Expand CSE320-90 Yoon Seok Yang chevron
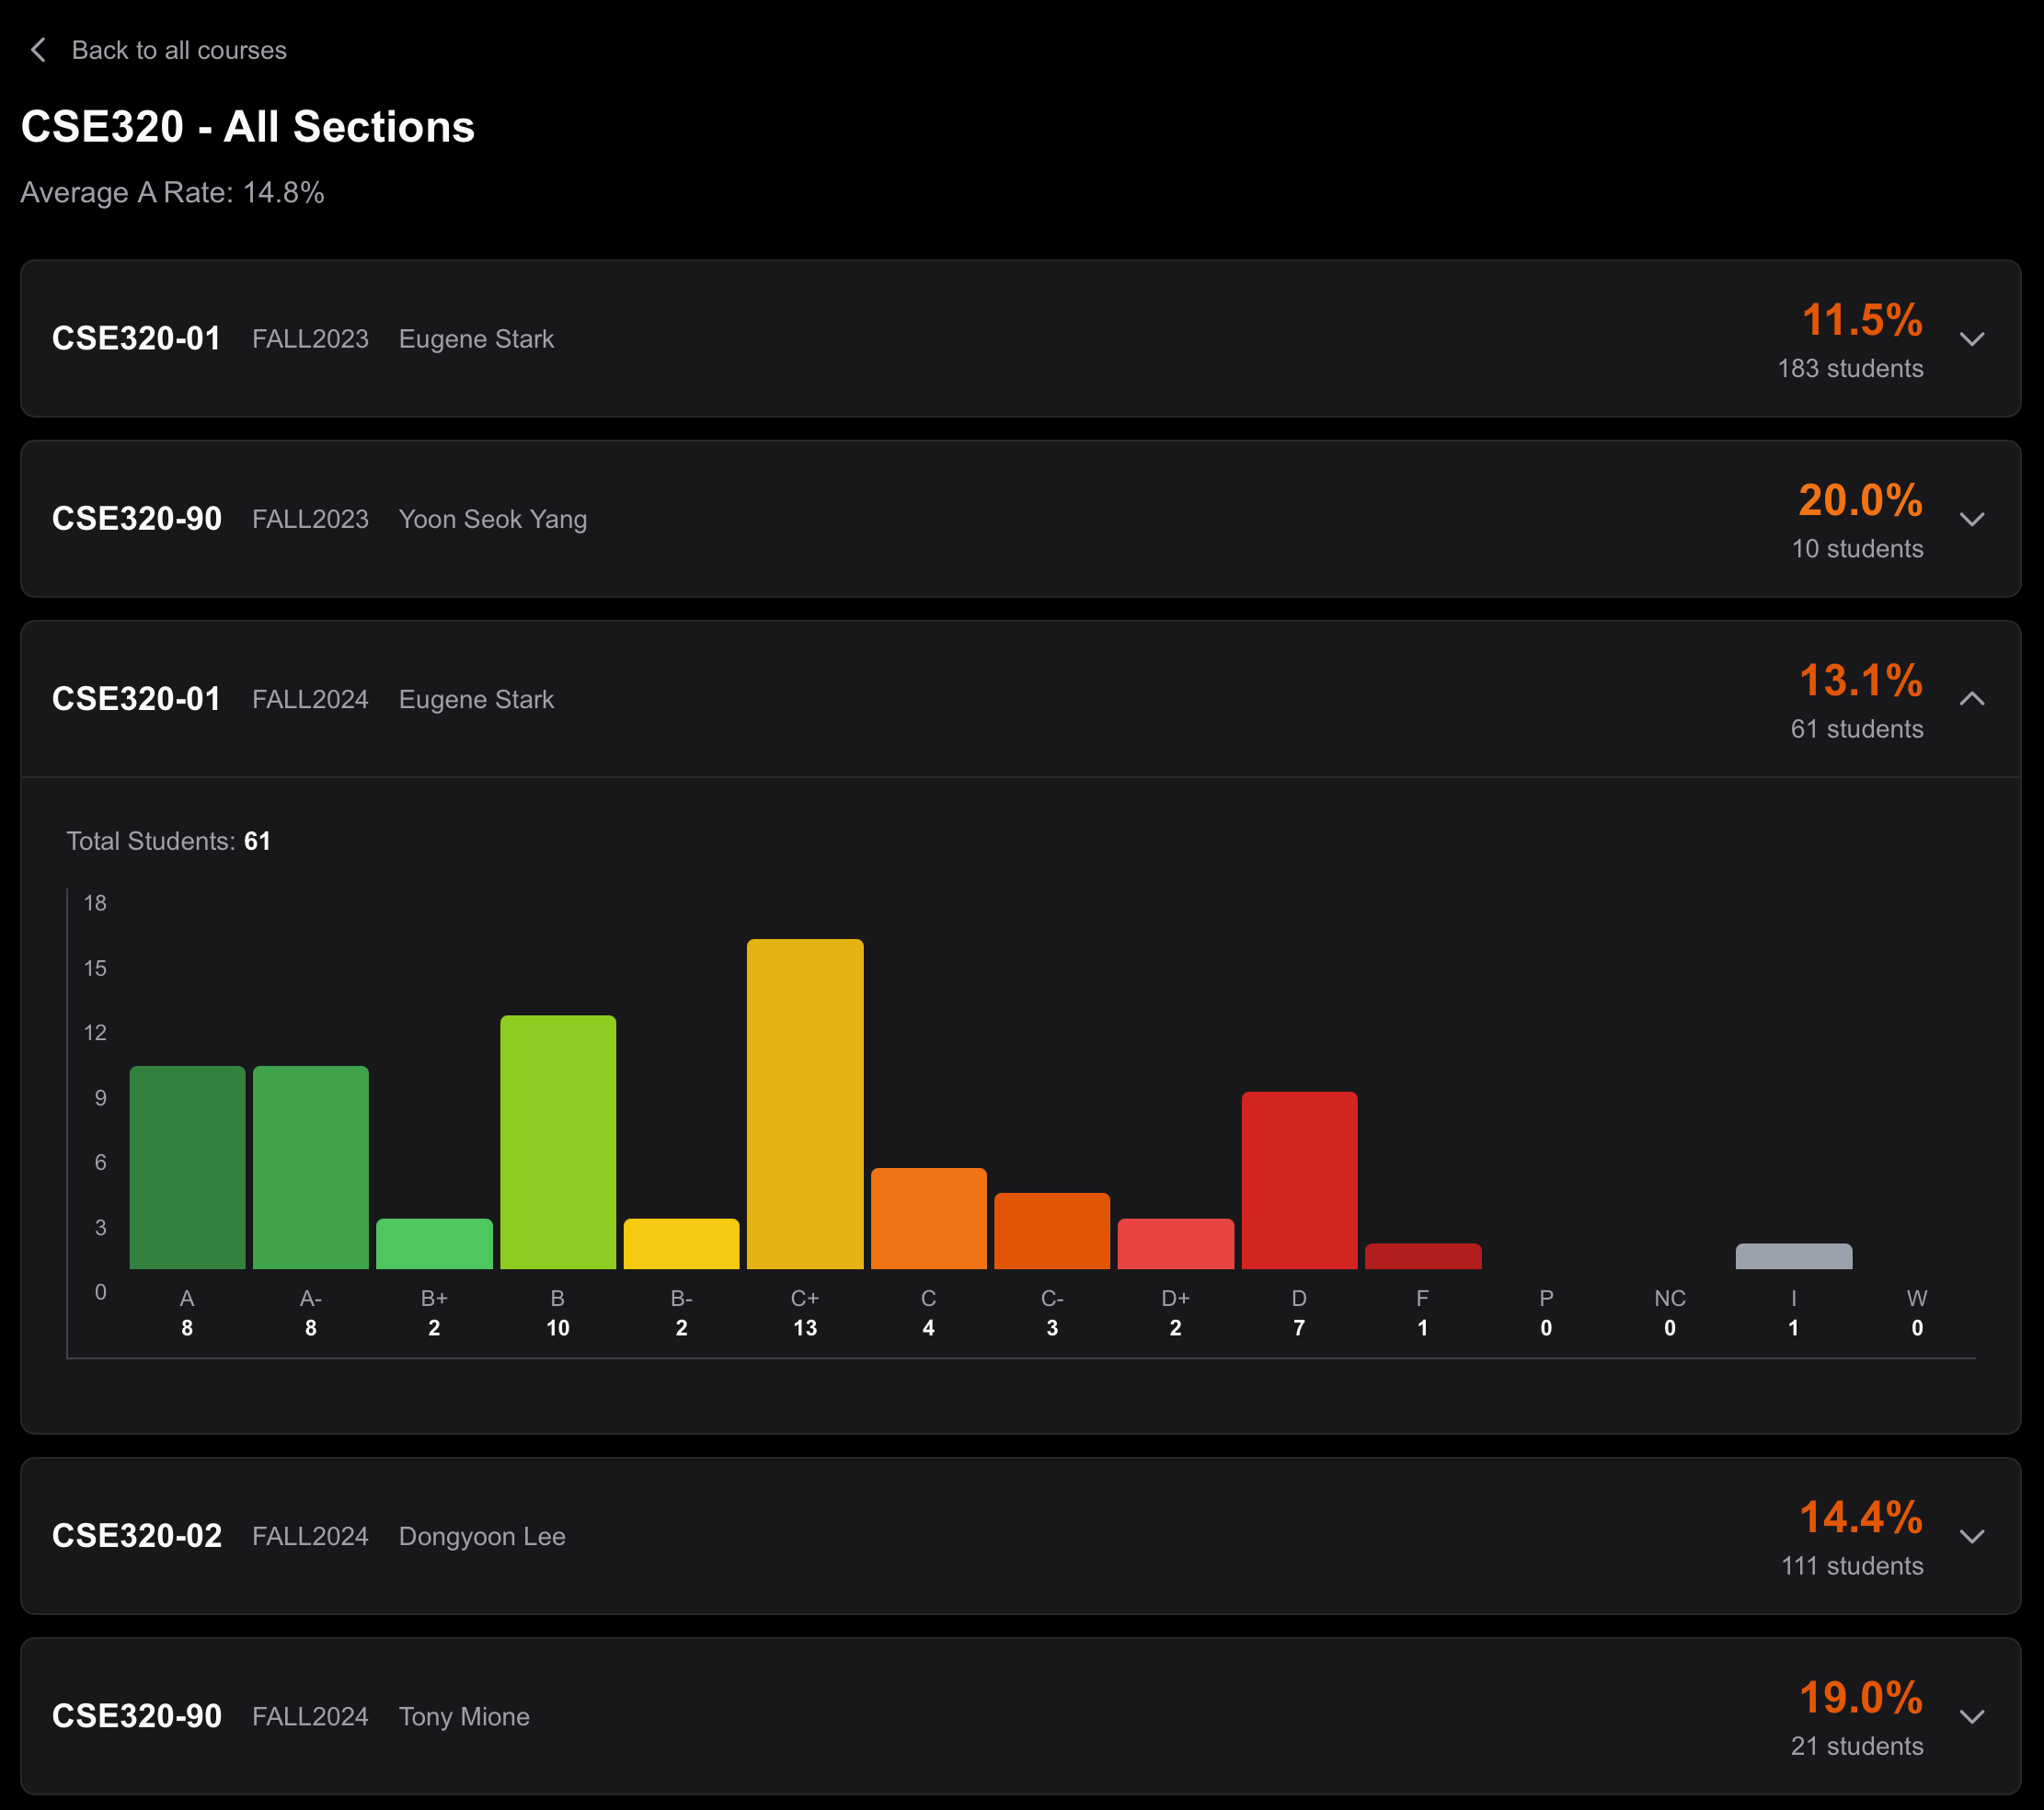 (x=1971, y=519)
